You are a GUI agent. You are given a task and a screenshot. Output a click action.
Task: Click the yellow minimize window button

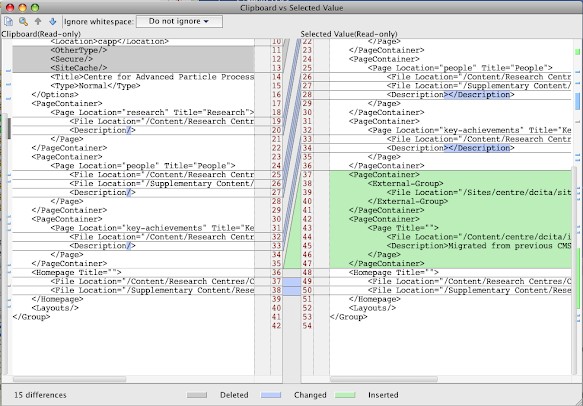pos(22,7)
